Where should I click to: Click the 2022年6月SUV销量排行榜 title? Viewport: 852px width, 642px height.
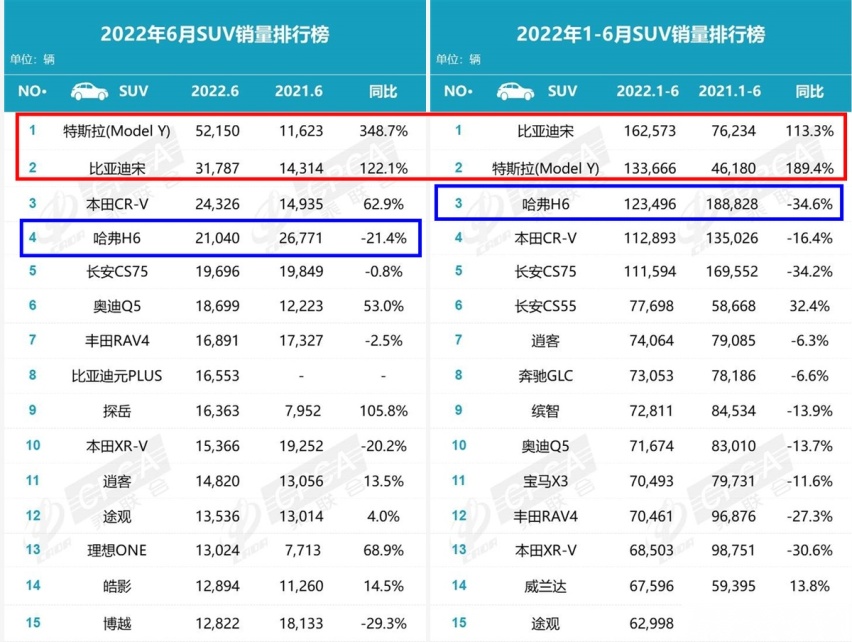(215, 34)
